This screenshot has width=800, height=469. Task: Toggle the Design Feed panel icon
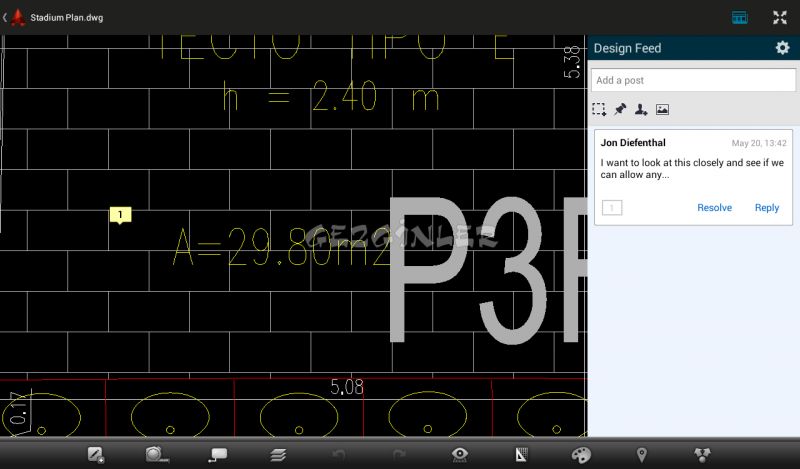pos(740,17)
